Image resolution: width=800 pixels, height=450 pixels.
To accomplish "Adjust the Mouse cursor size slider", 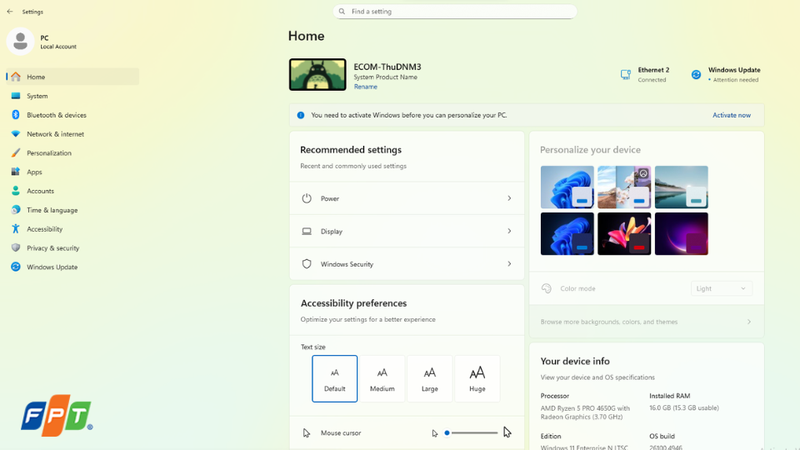I will pos(471,433).
